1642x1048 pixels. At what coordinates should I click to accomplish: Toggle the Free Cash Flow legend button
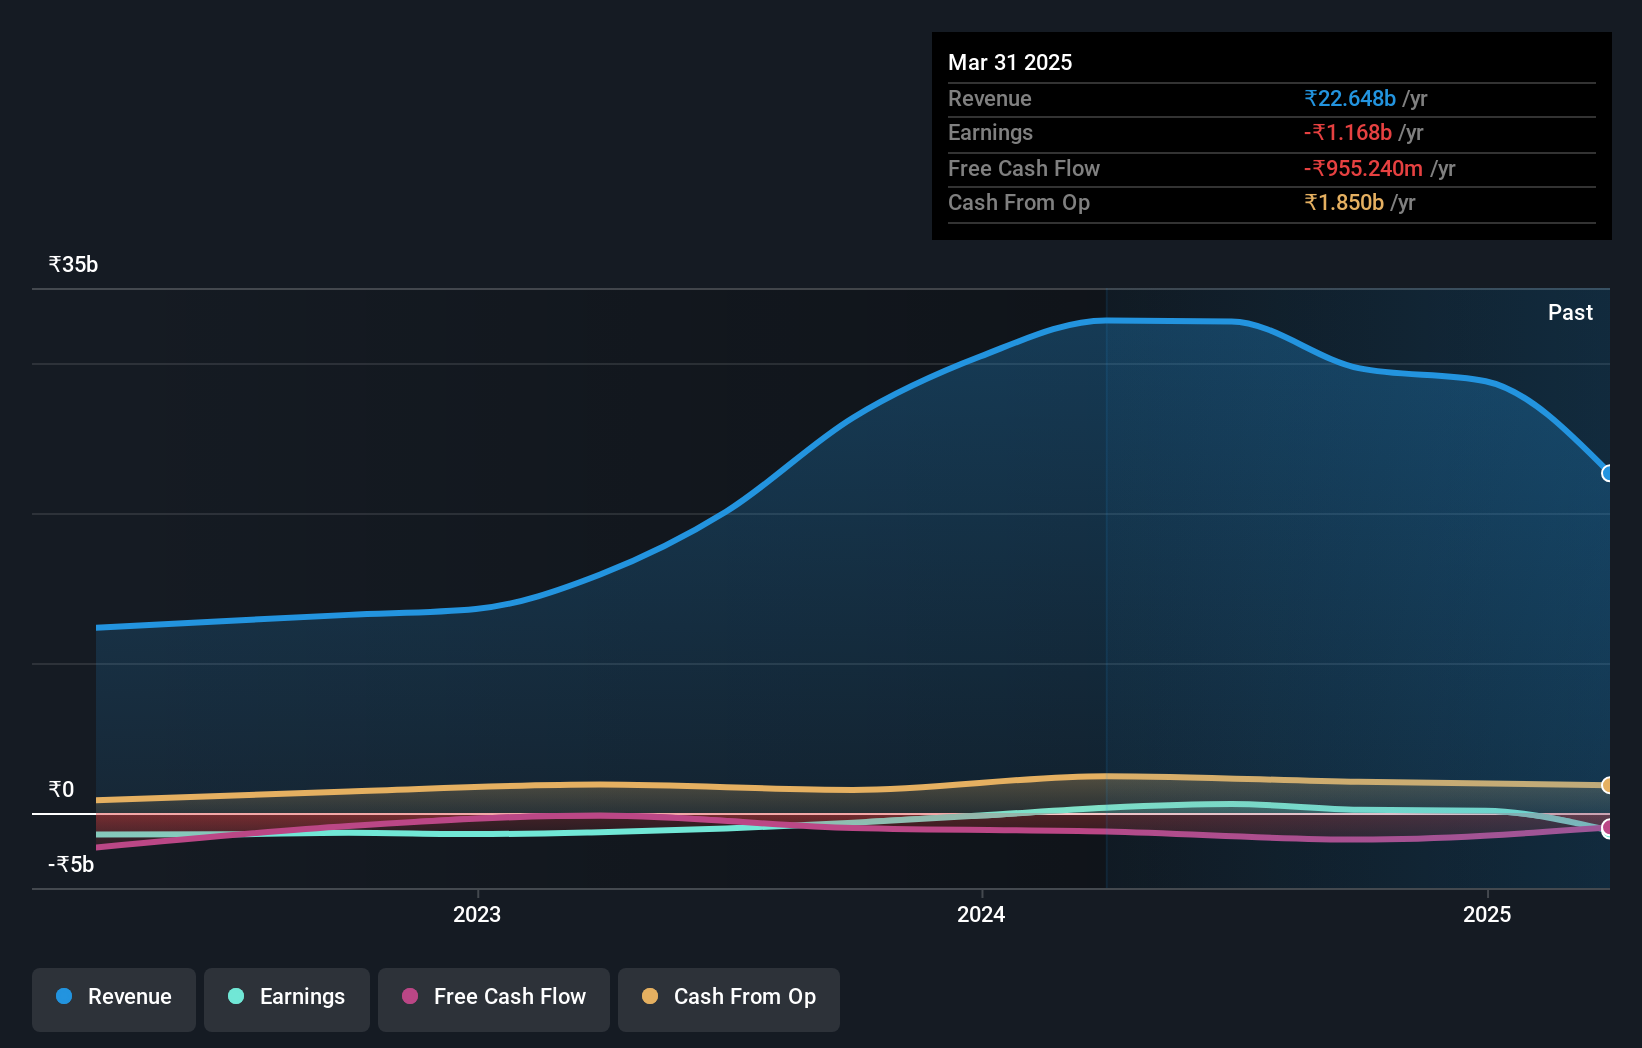click(494, 999)
